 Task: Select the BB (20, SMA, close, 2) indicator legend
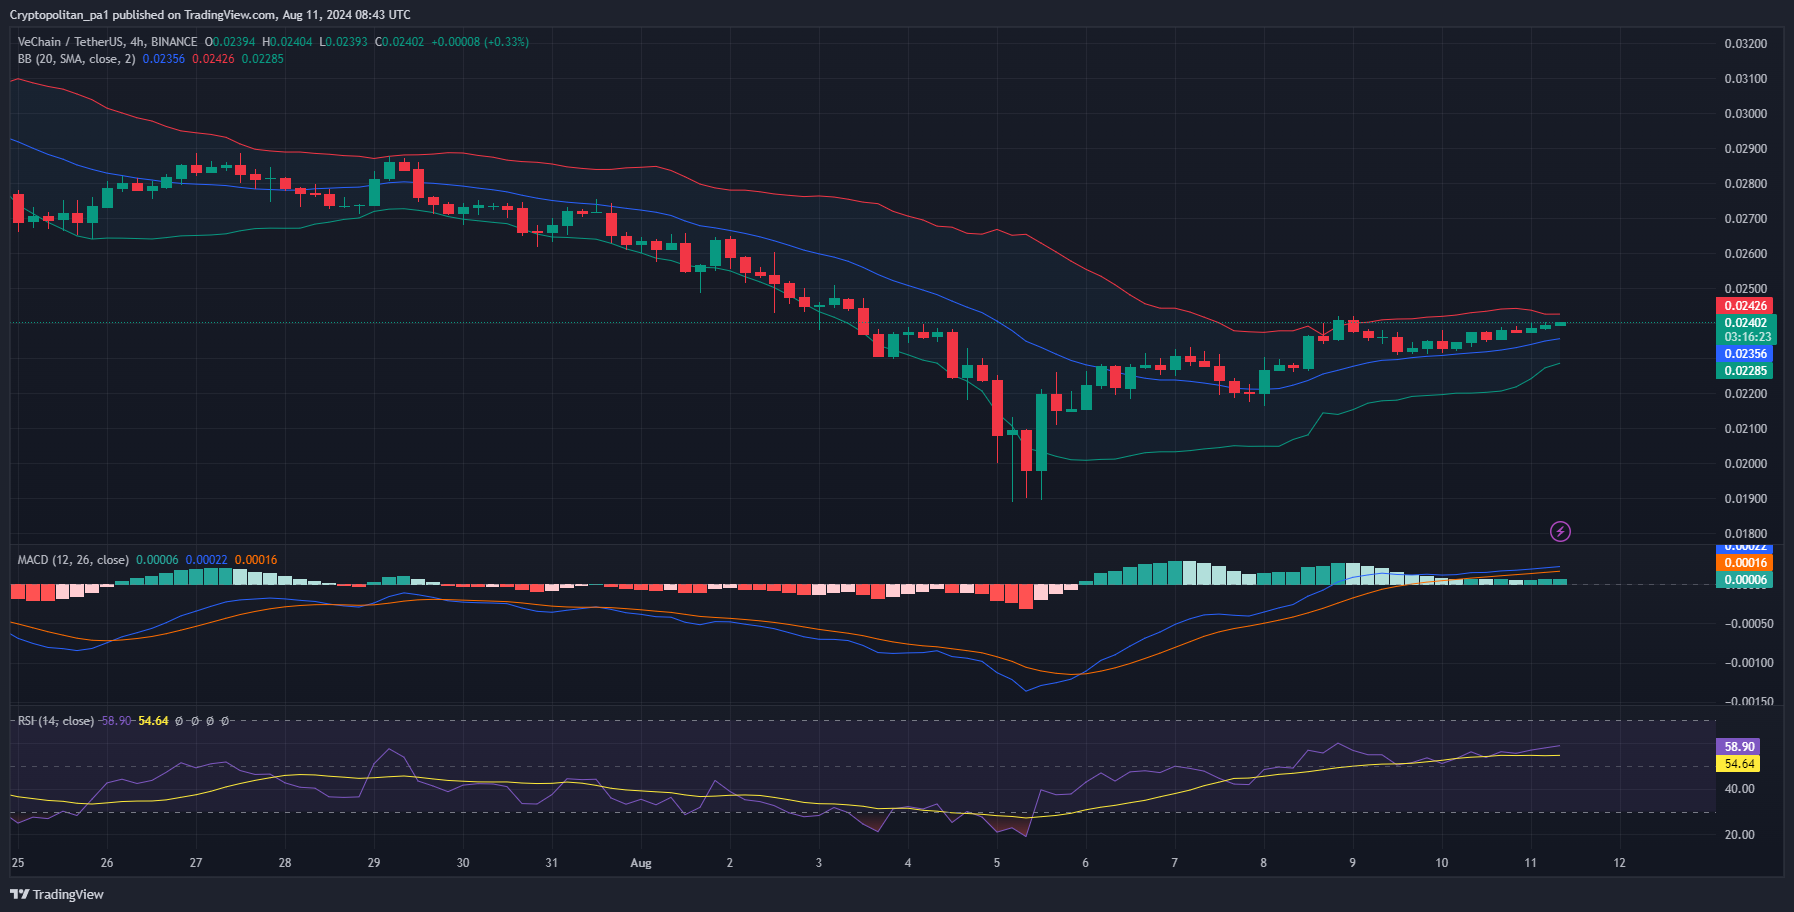76,59
